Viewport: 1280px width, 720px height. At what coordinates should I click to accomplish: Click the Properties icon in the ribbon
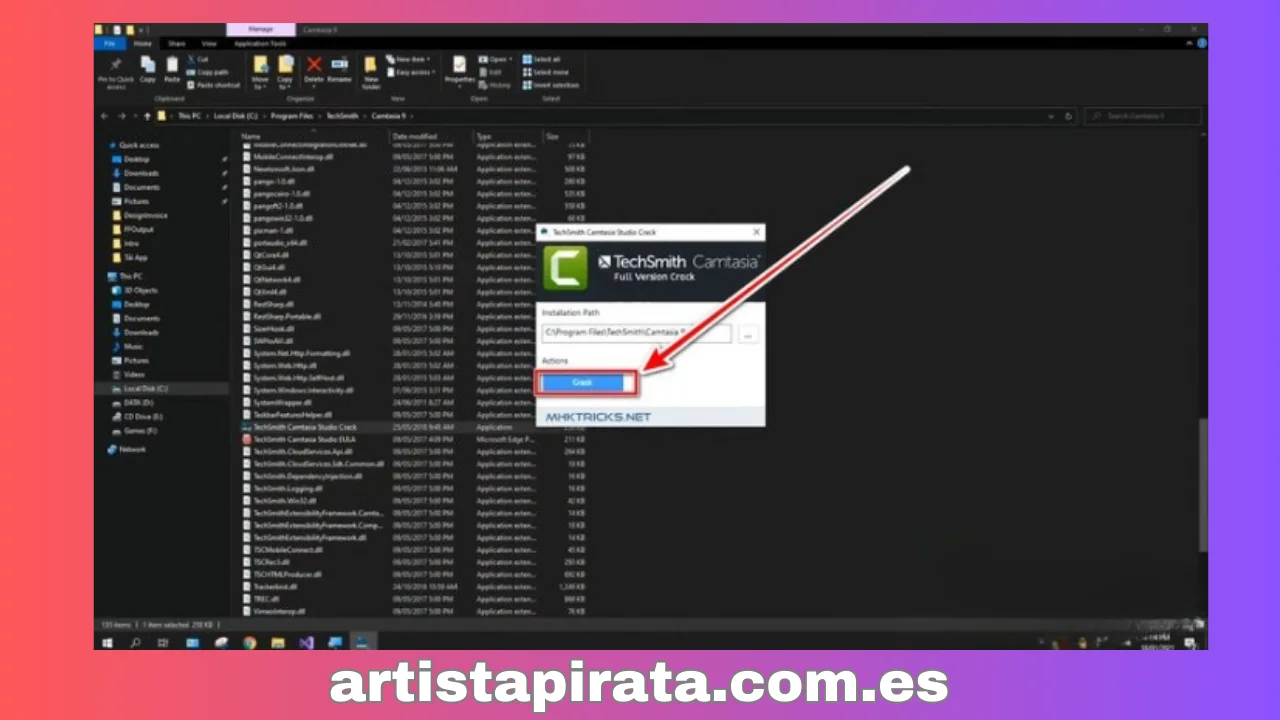click(x=459, y=65)
